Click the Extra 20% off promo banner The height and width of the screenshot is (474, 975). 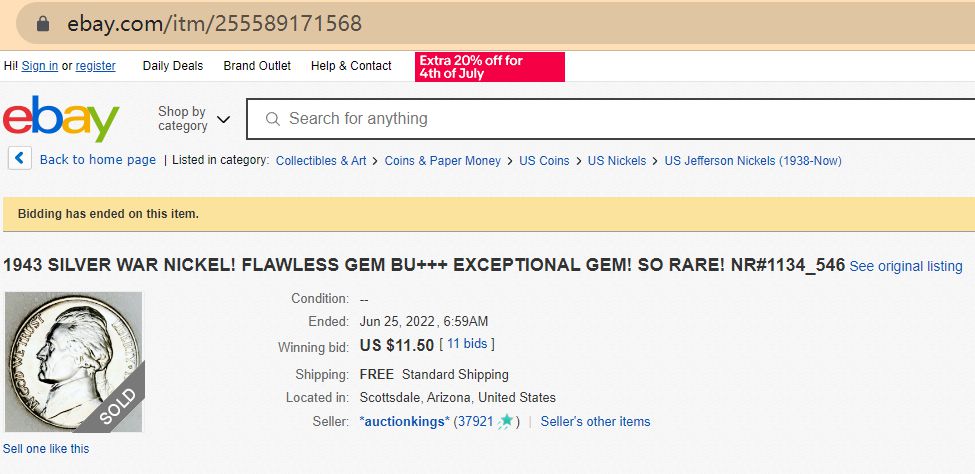click(489, 67)
